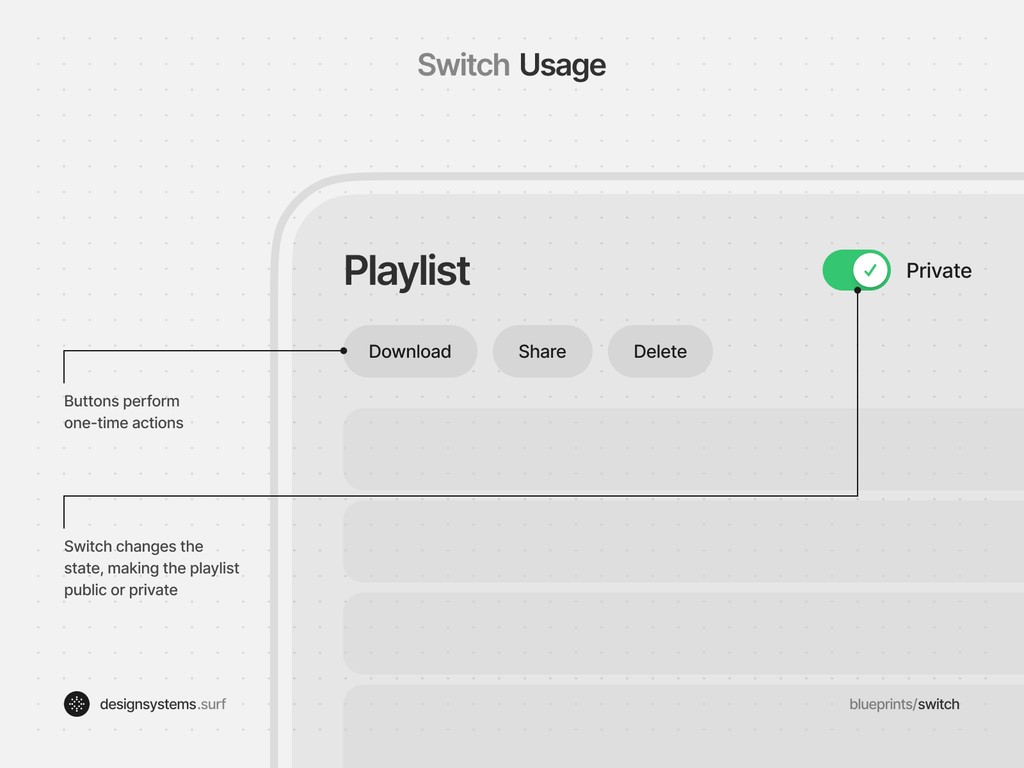
Task: Click the checkmark inside the green switch
Action: [869, 269]
